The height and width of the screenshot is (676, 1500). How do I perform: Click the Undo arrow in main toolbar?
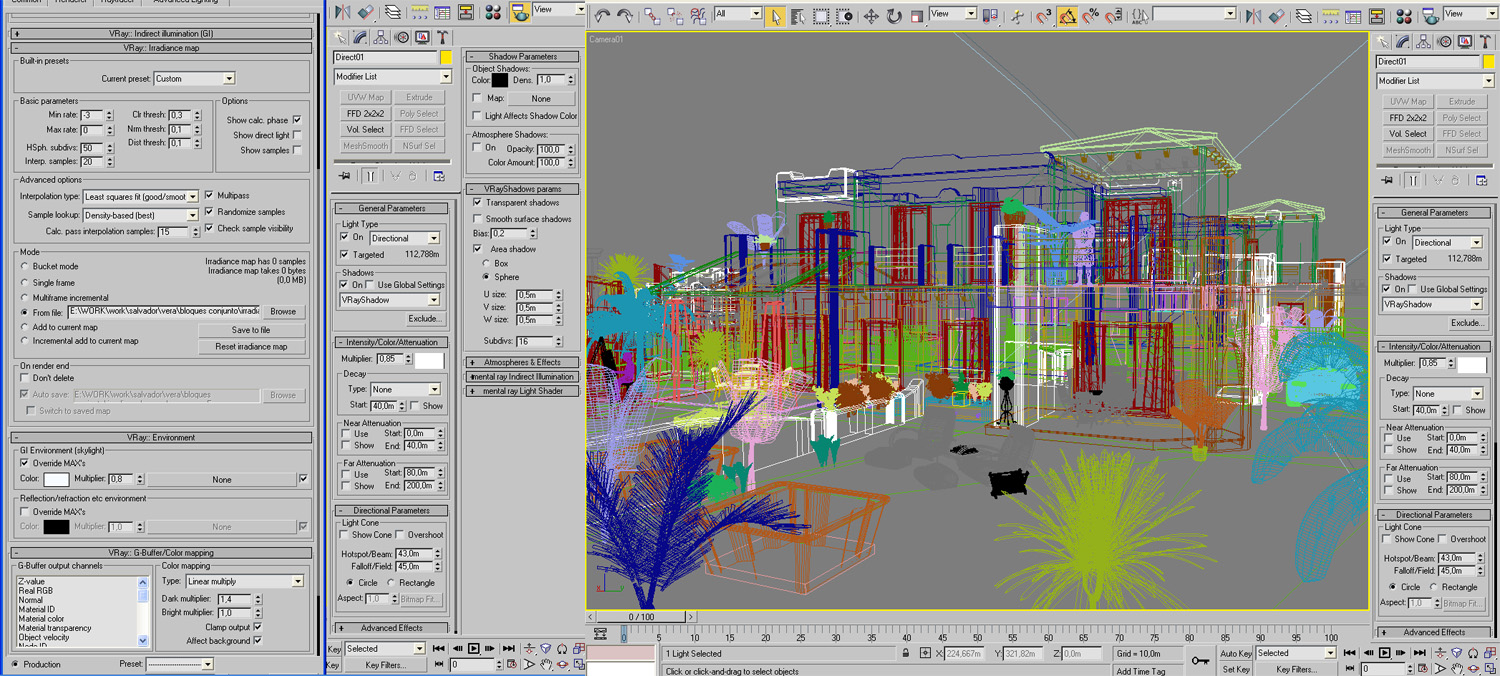[602, 16]
